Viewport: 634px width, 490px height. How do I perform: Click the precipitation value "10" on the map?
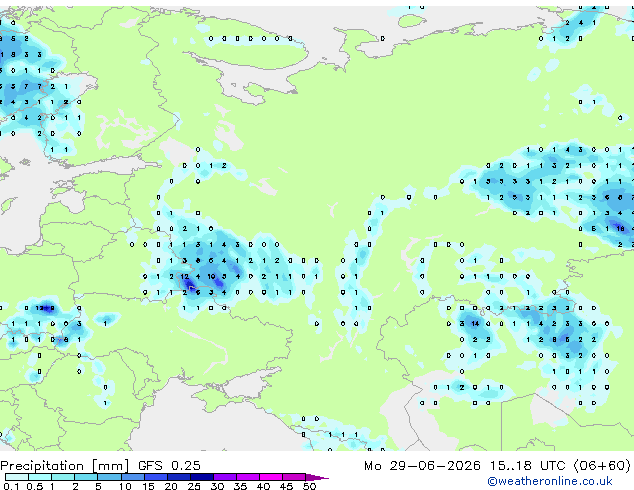[211, 277]
